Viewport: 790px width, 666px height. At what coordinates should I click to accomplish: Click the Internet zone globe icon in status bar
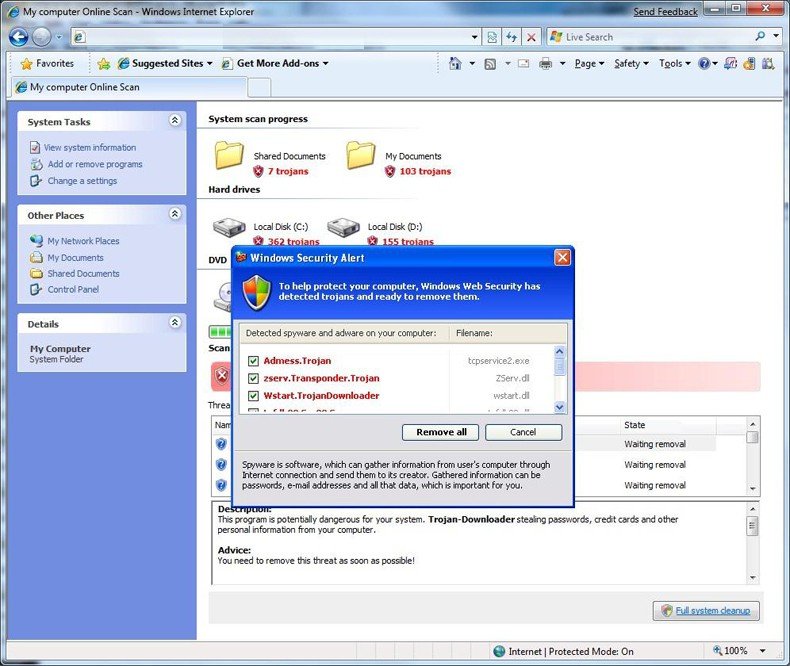click(x=499, y=651)
